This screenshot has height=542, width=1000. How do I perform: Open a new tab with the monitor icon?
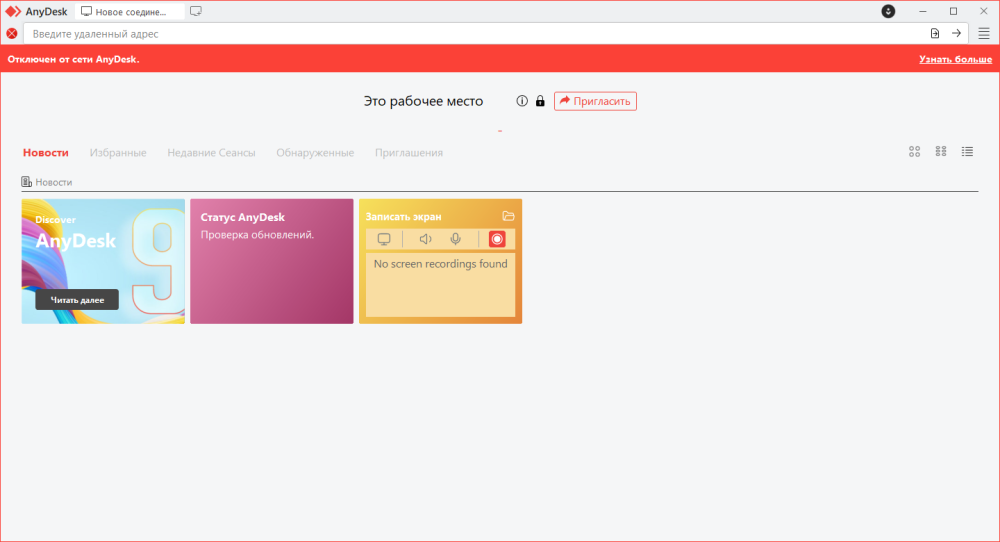(196, 11)
